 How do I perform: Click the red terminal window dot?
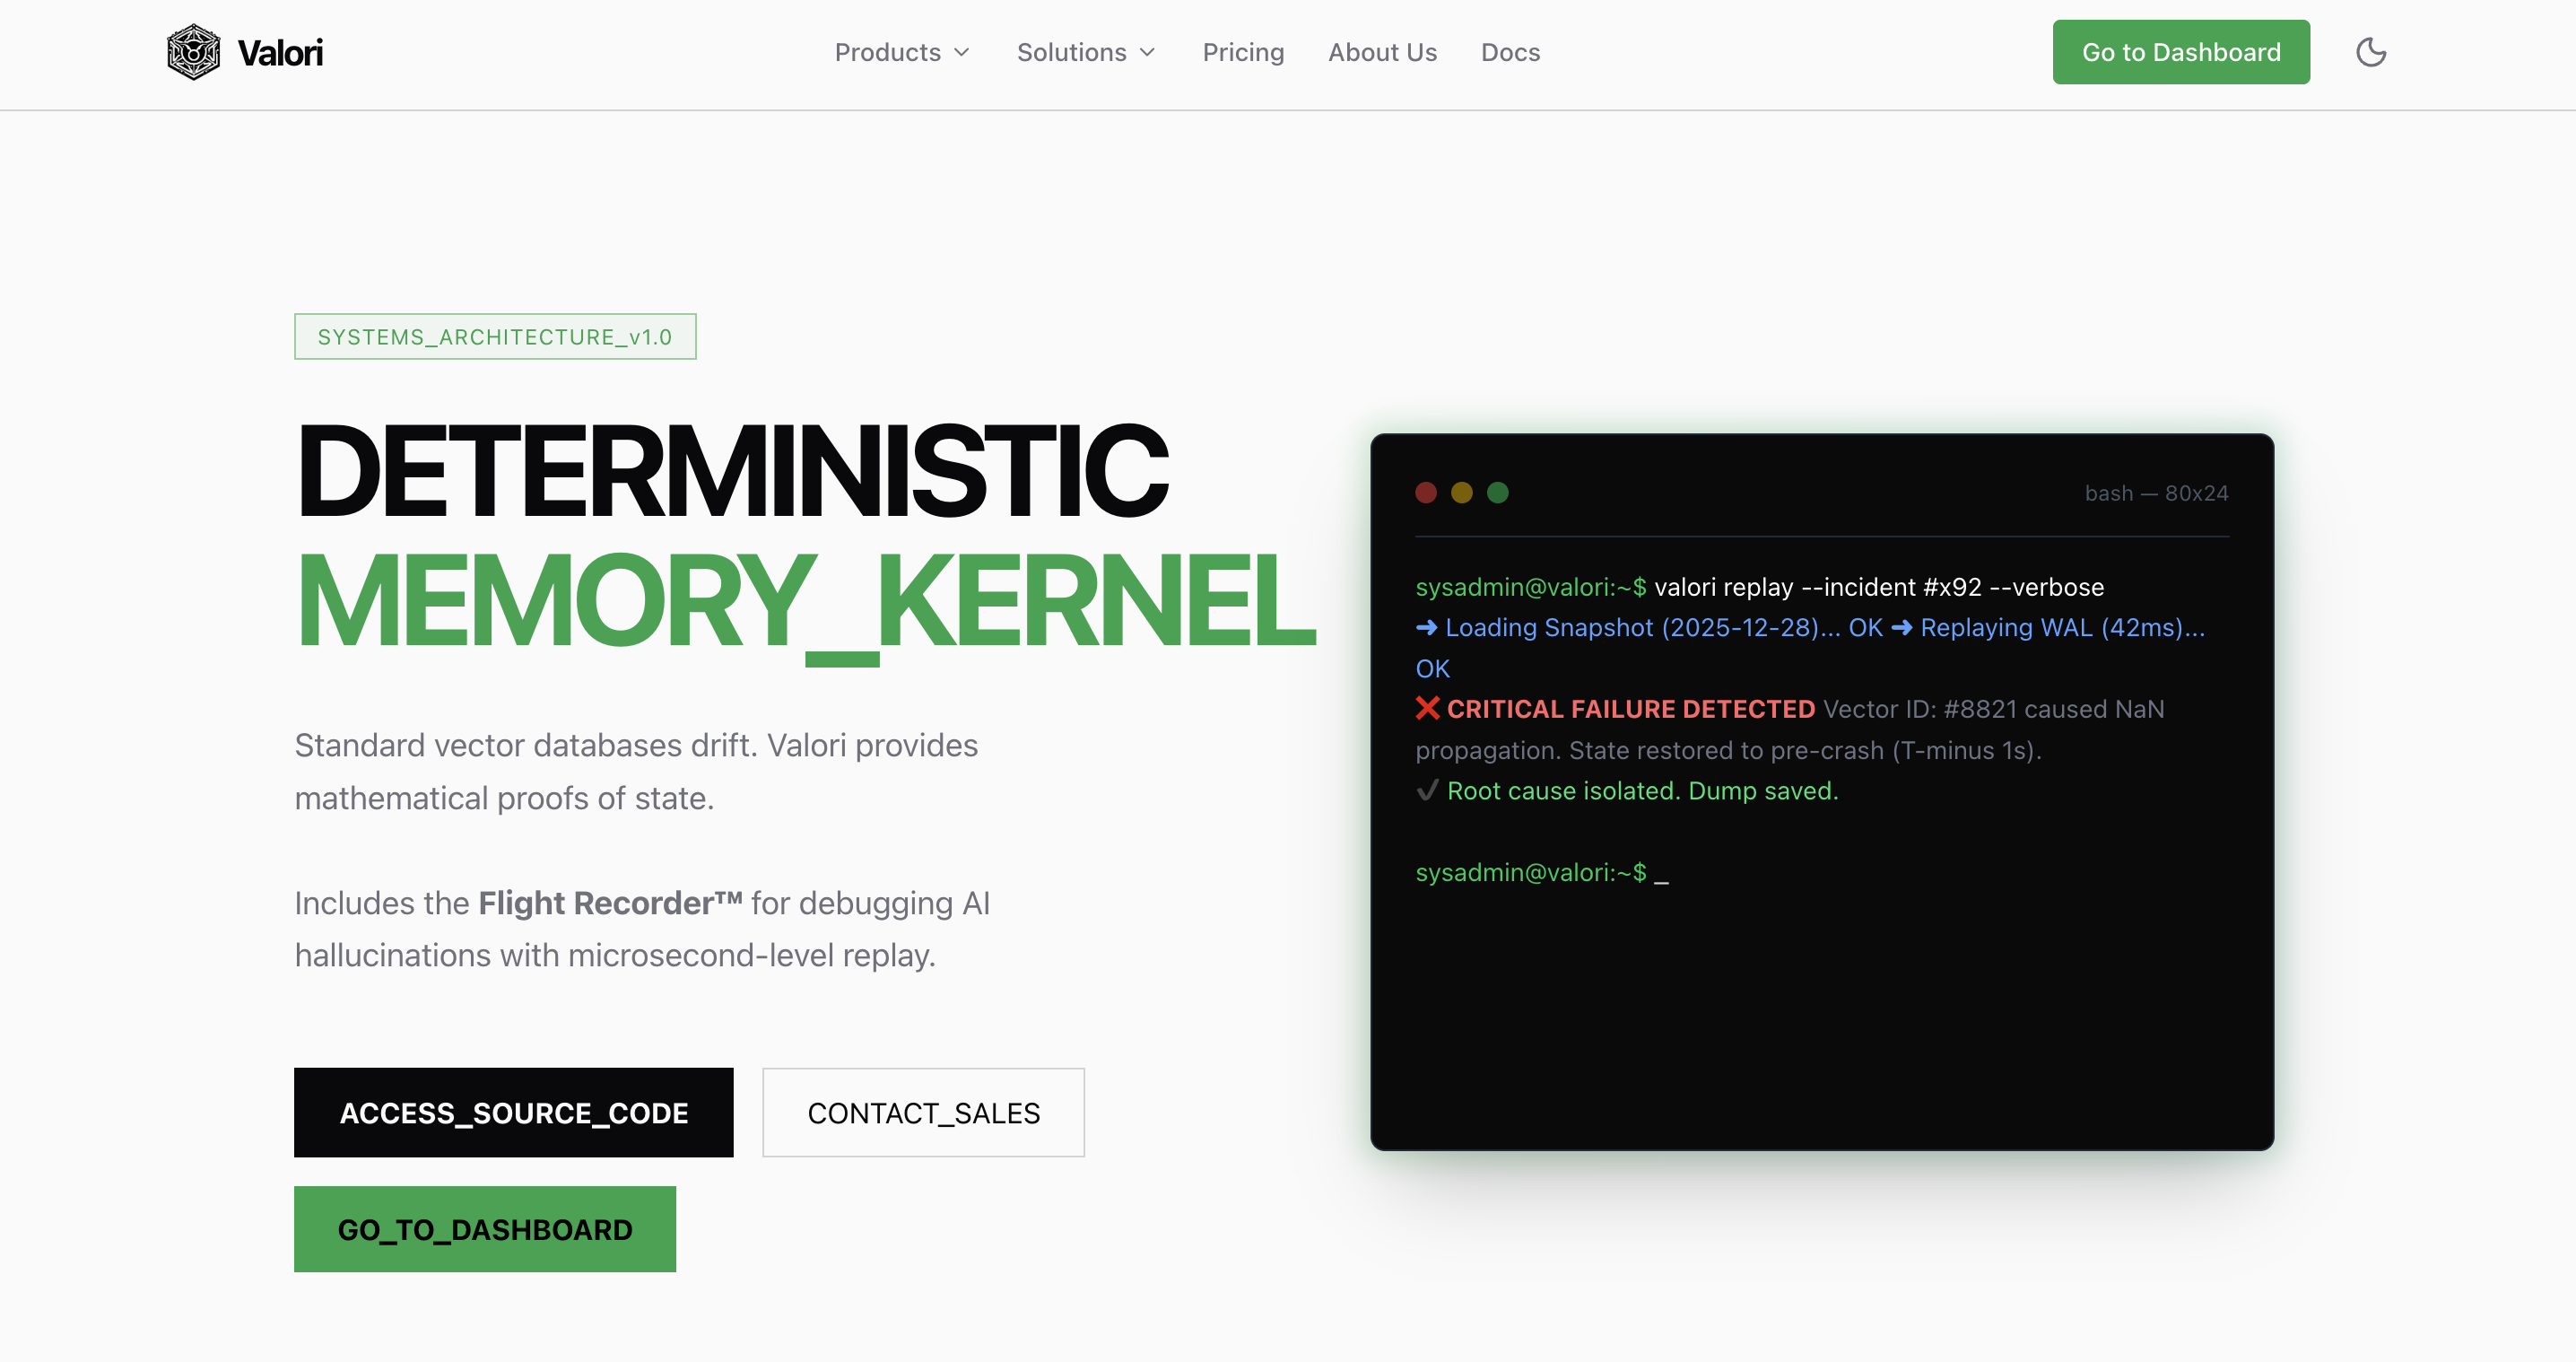(1426, 493)
